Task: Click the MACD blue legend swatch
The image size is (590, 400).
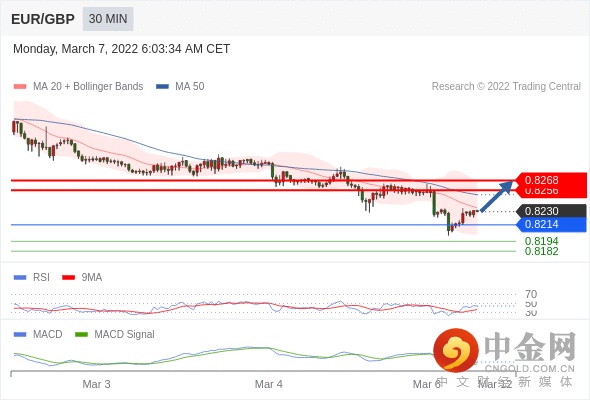Action: [x=20, y=335]
